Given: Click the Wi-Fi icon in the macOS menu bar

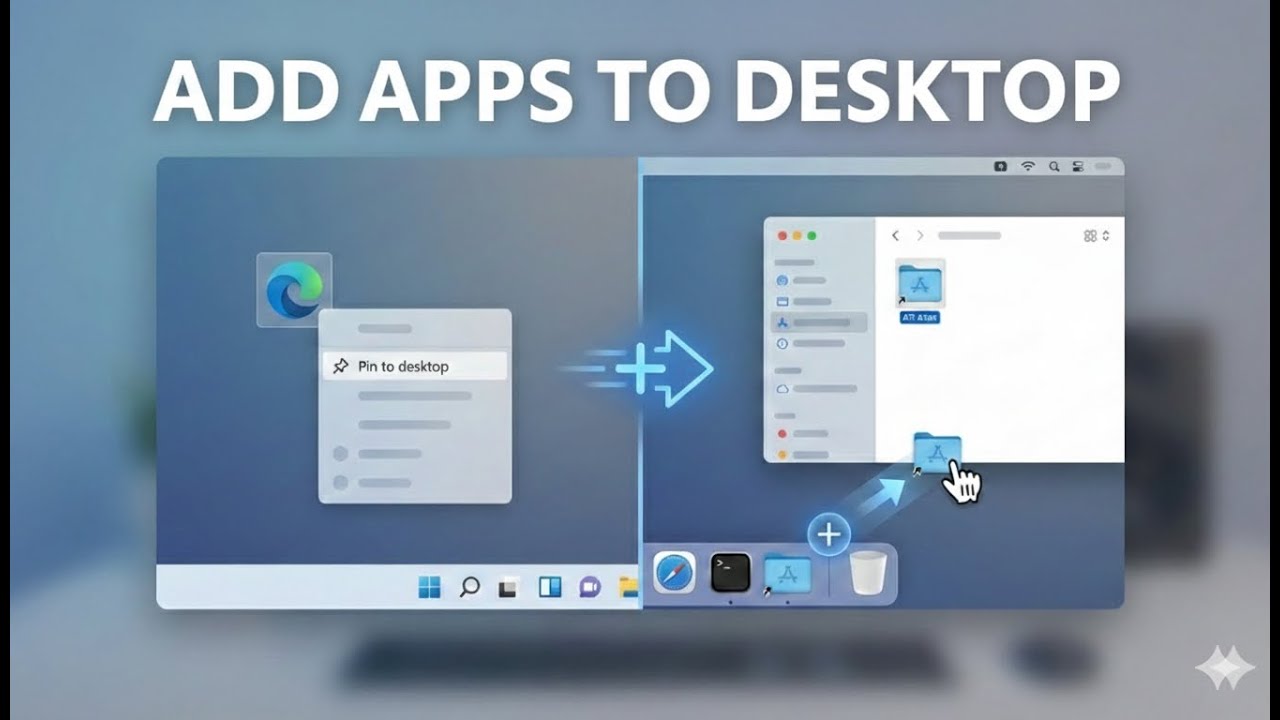Looking at the screenshot, I should [x=1028, y=166].
